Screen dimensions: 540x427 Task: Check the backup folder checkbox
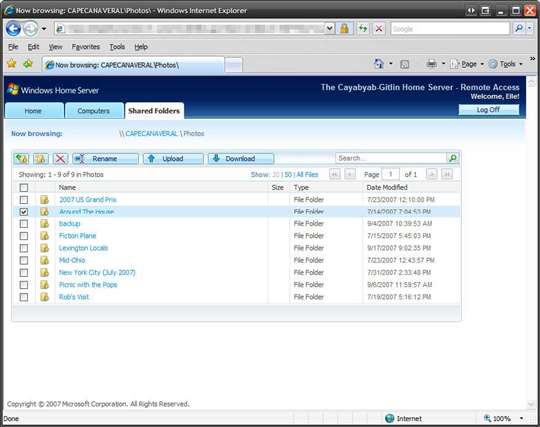pyautogui.click(x=24, y=224)
